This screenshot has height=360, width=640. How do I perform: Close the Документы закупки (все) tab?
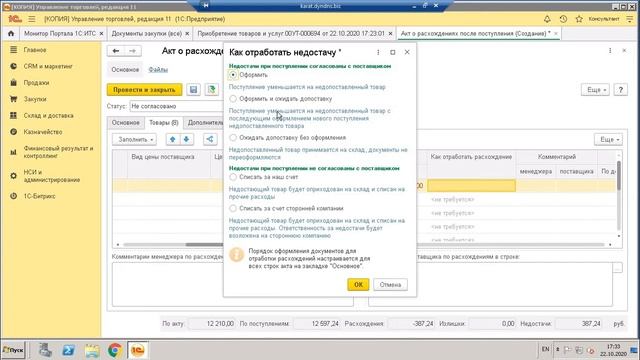point(187,33)
